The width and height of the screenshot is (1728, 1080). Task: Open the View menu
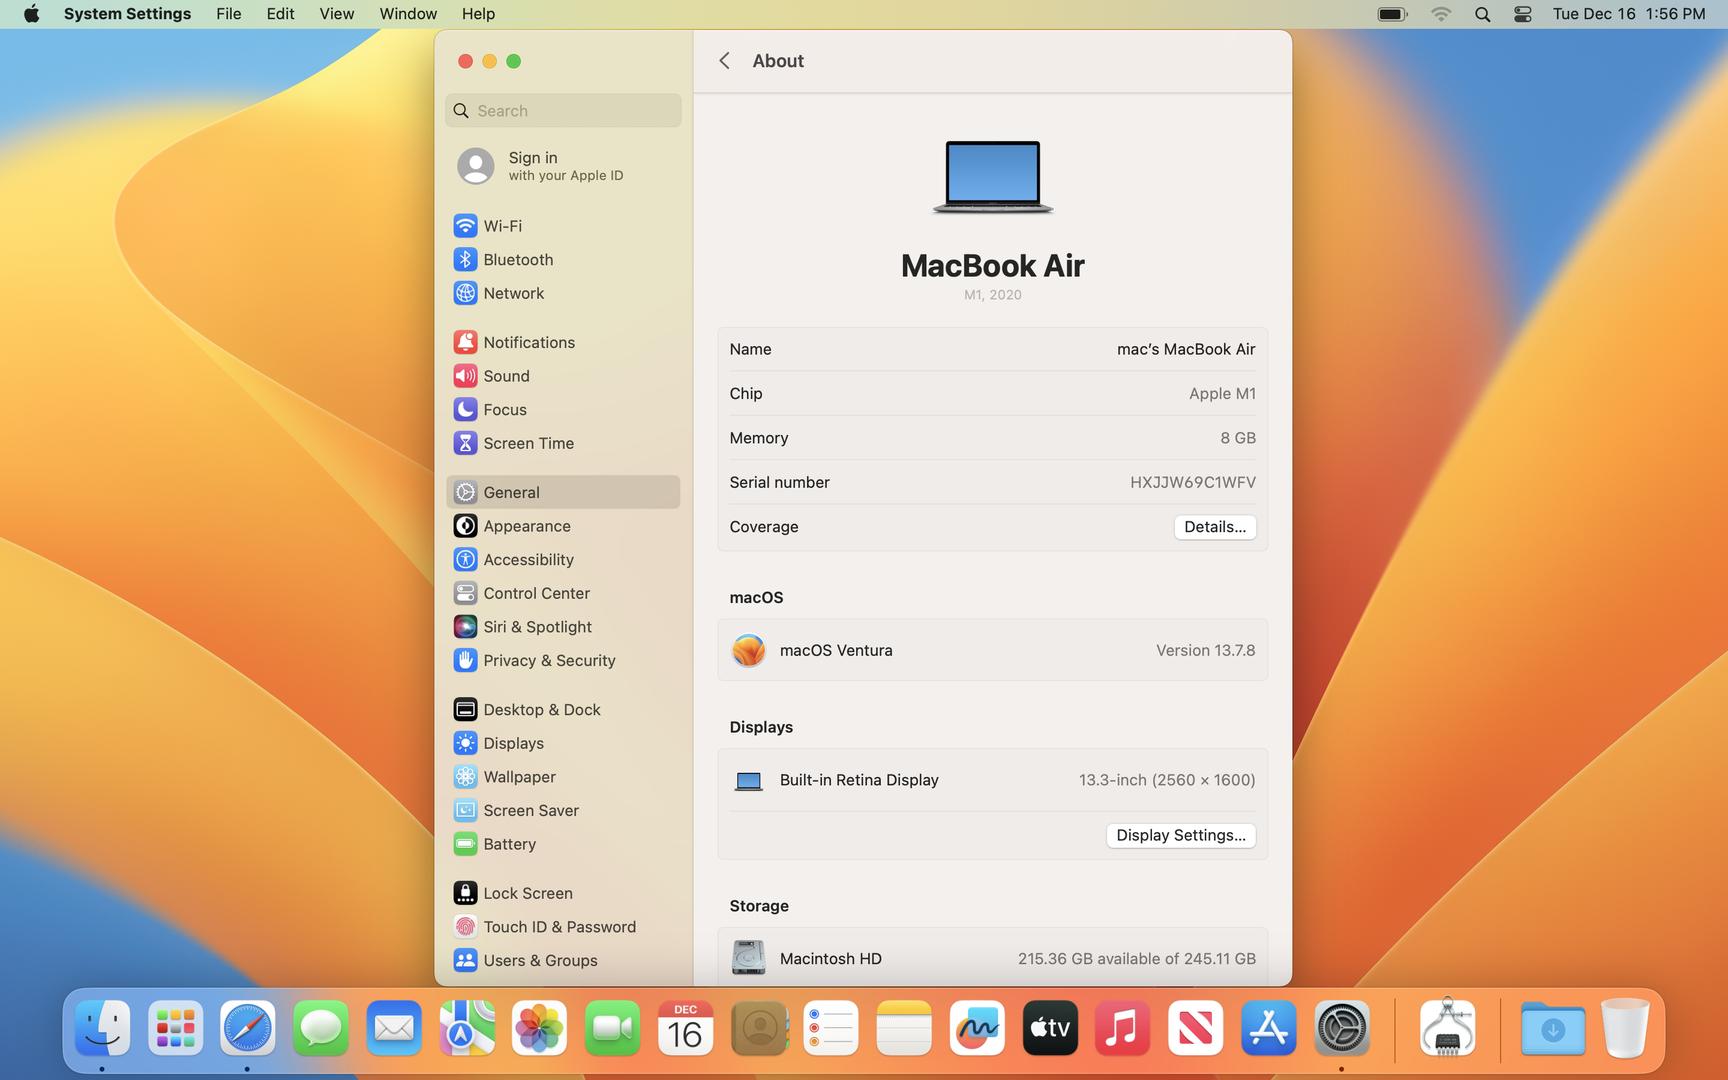(336, 14)
